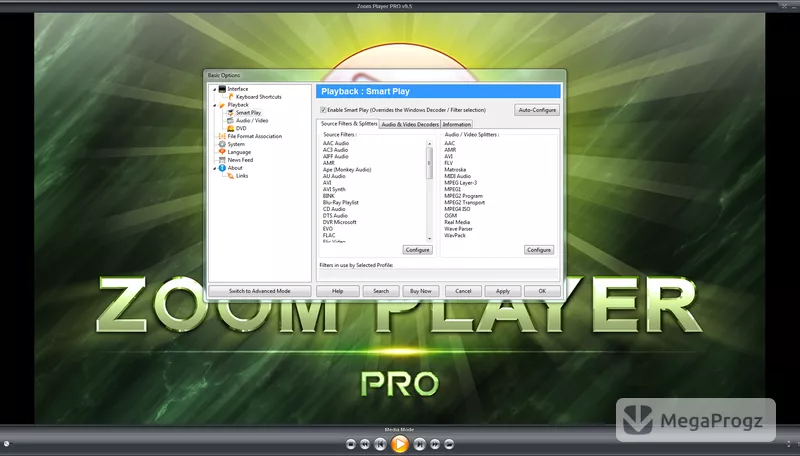Select AAC Audio in Source Filters
Viewport: 800px width, 456px height.
(336, 143)
